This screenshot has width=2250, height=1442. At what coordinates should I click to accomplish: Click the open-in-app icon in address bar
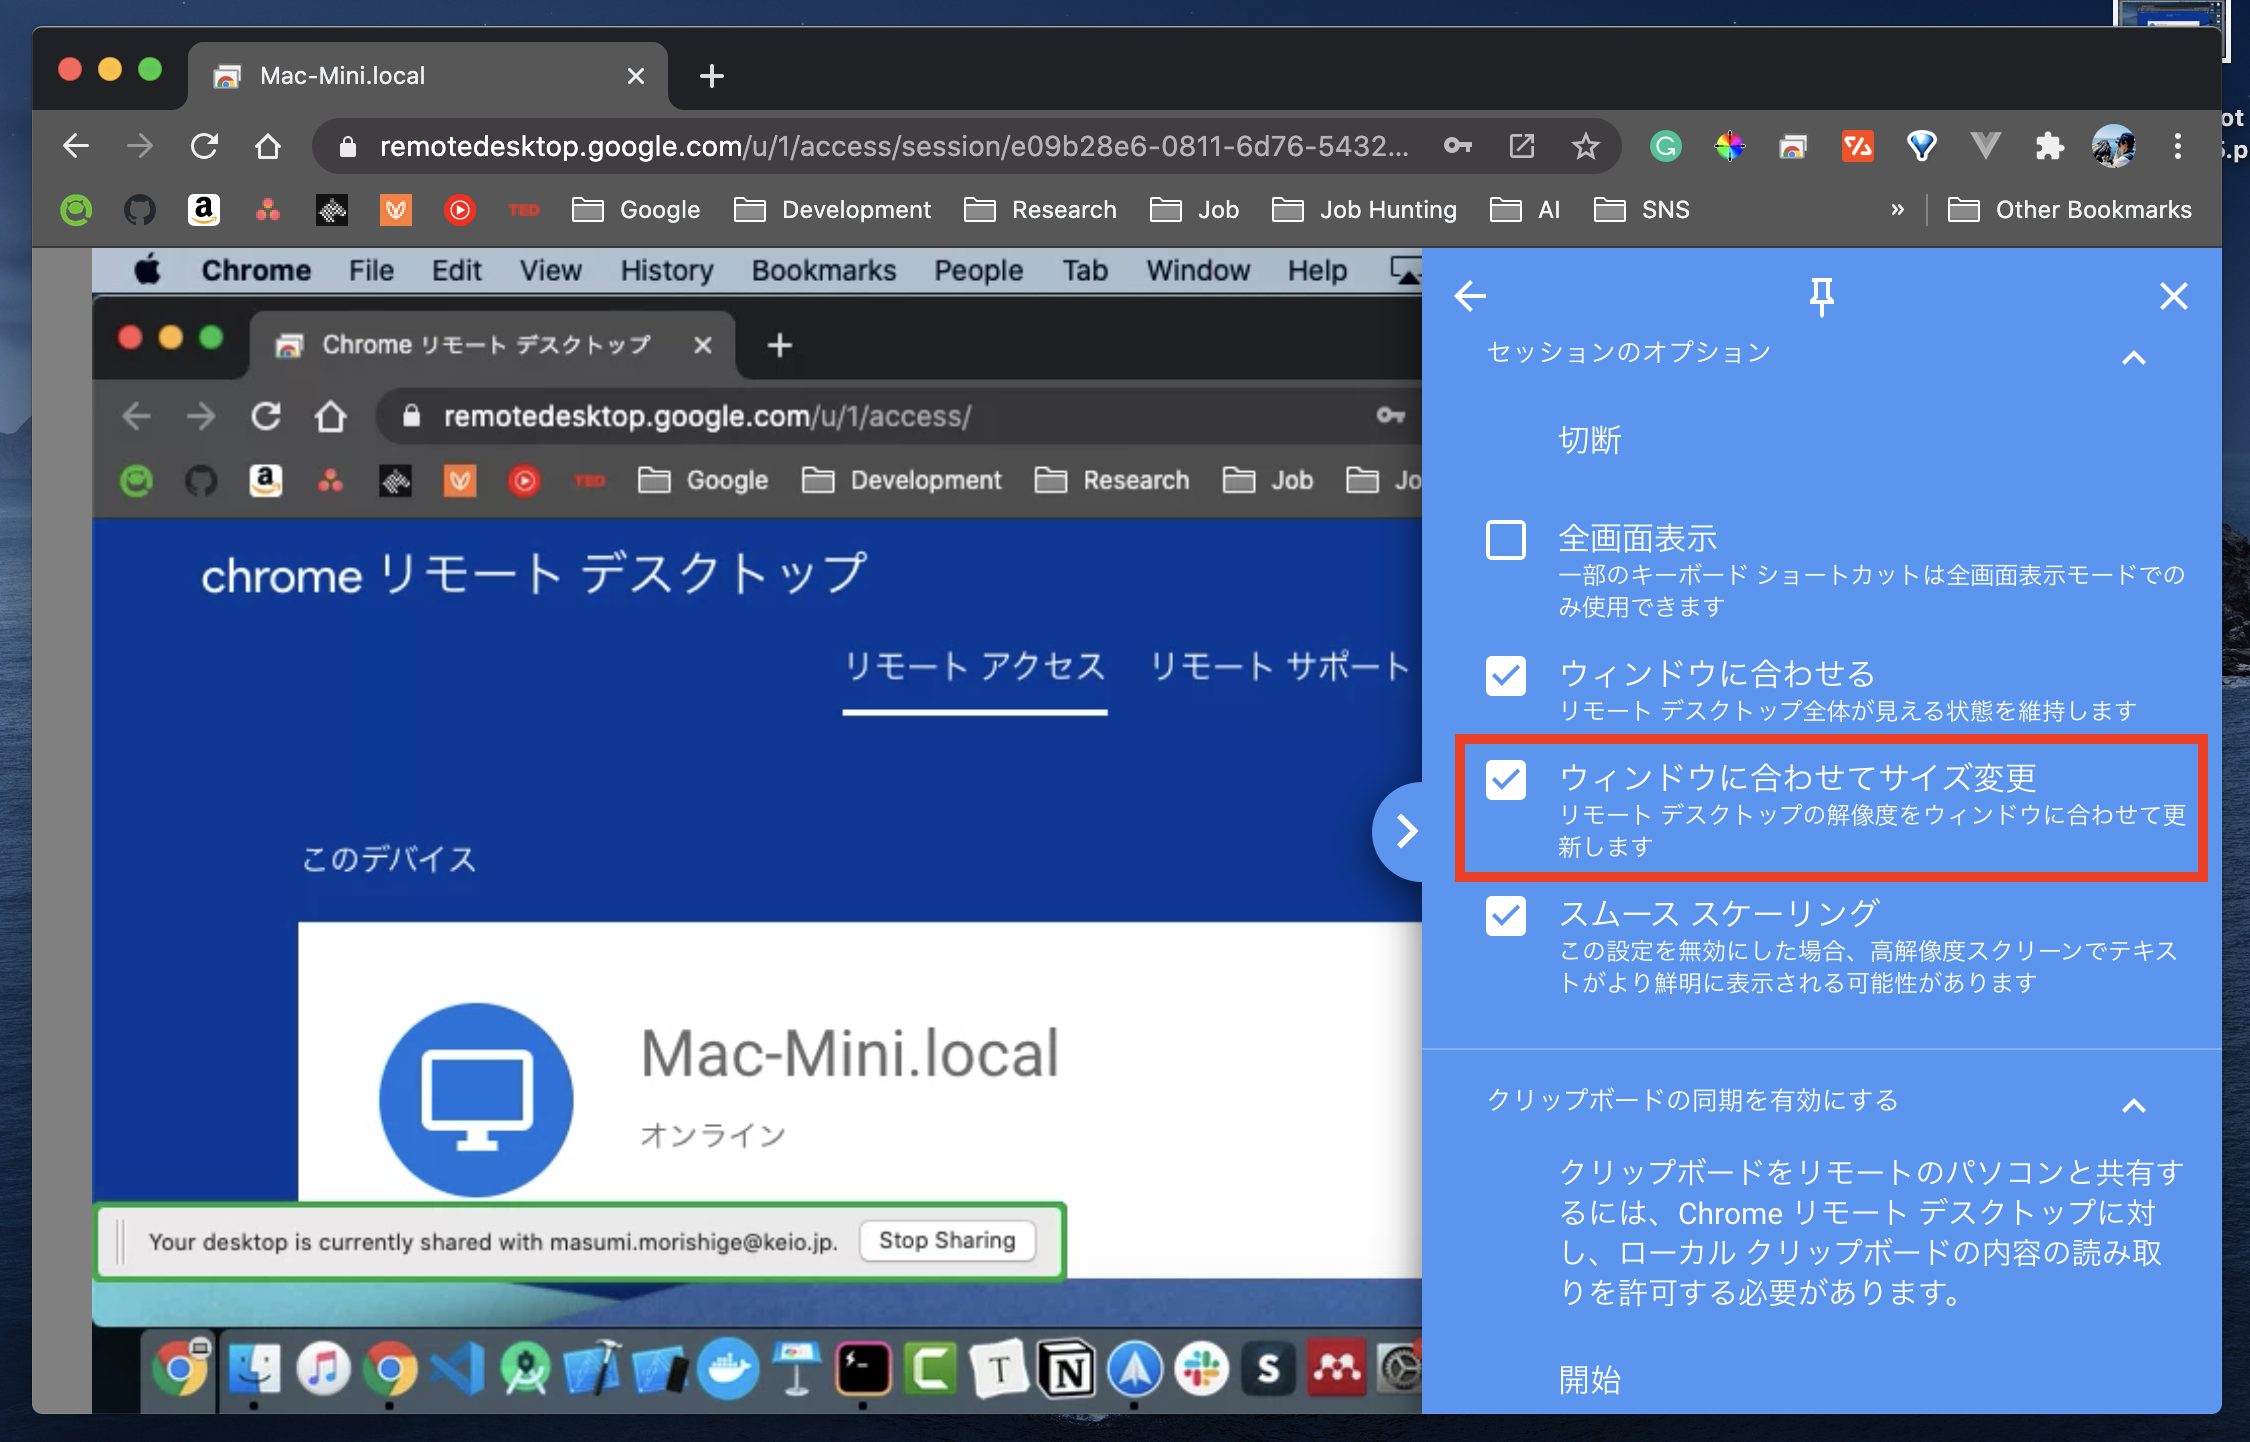1521,146
